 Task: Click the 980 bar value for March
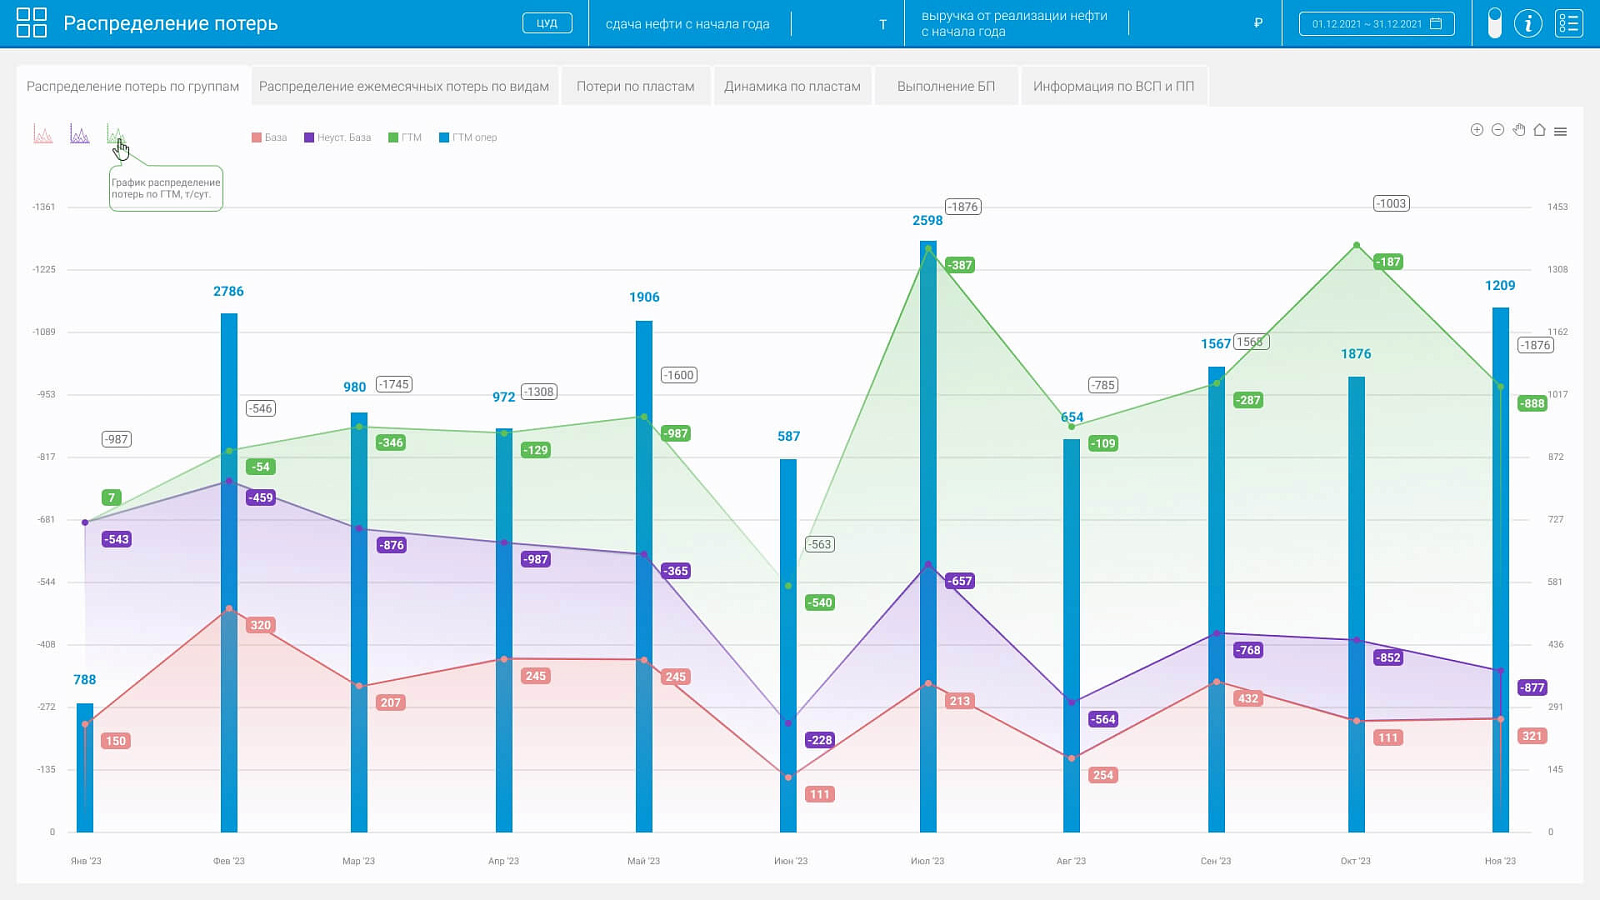[x=355, y=387]
